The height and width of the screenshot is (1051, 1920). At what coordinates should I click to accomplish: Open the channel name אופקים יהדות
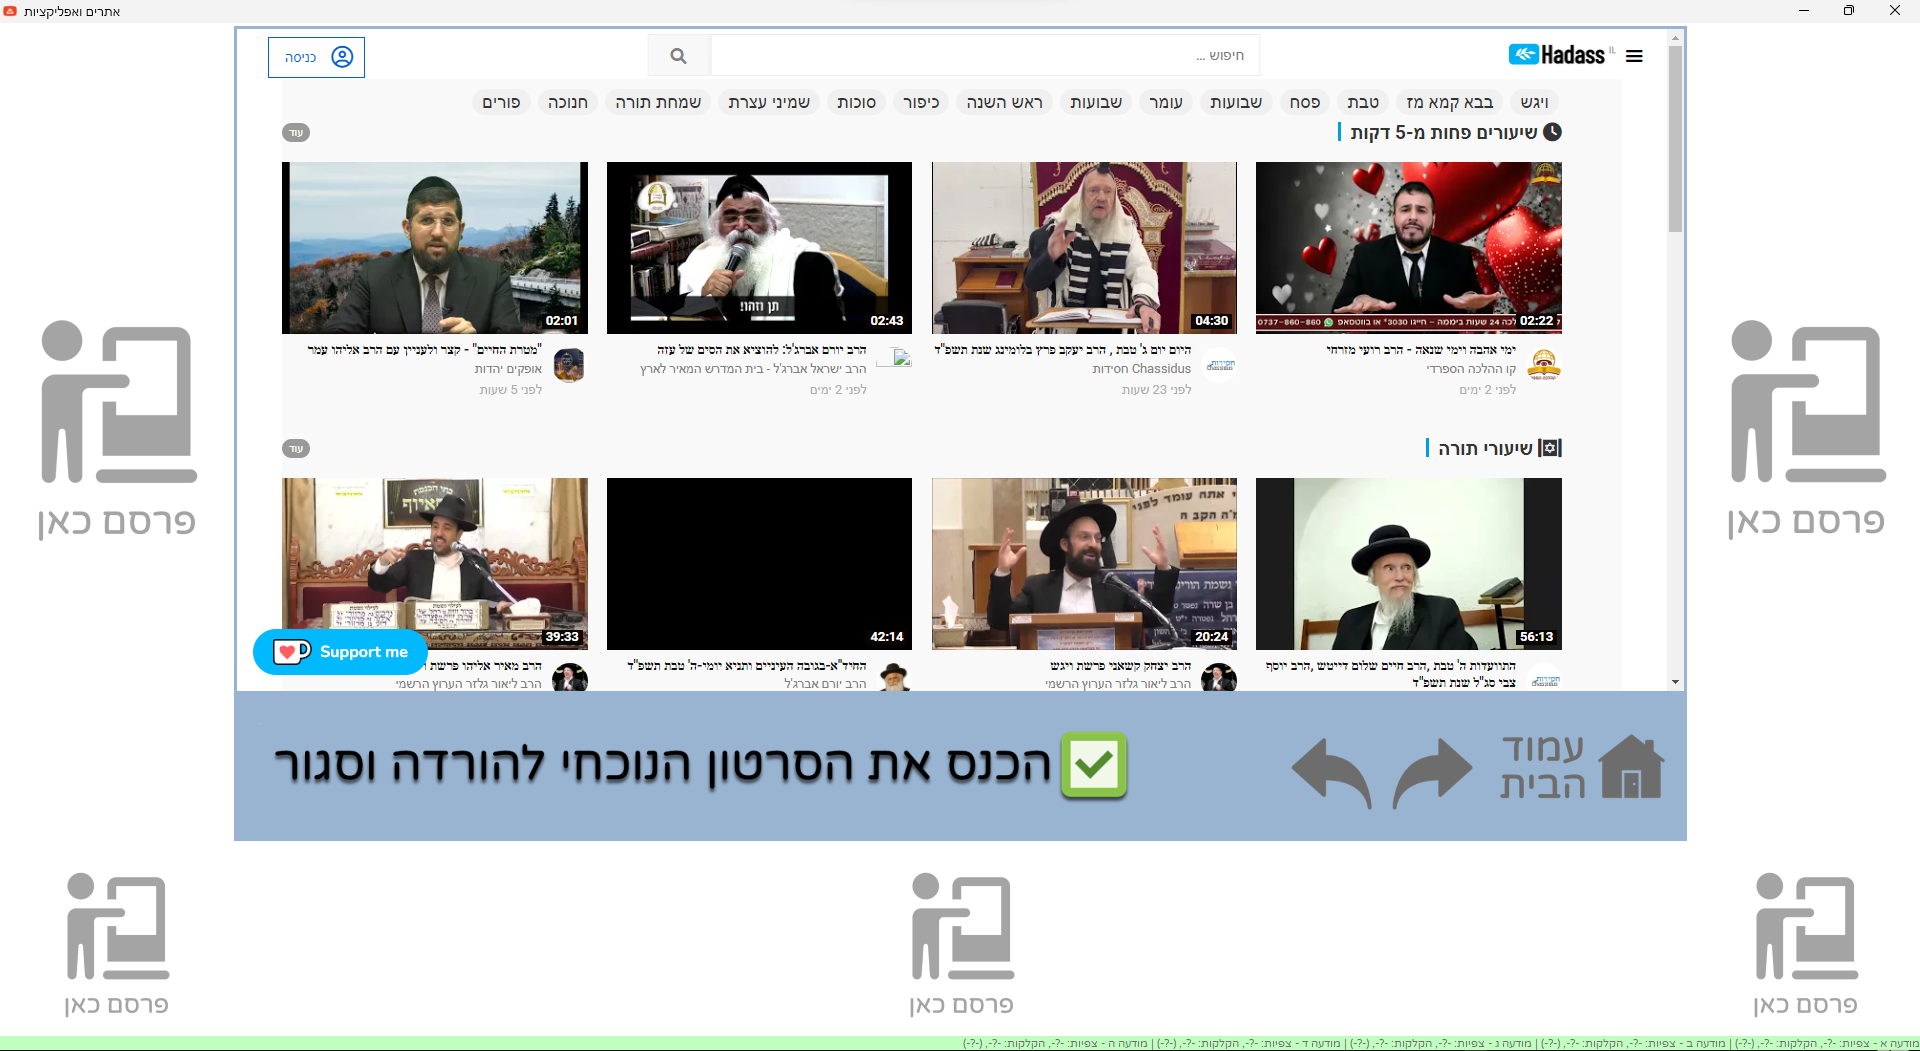(x=508, y=369)
